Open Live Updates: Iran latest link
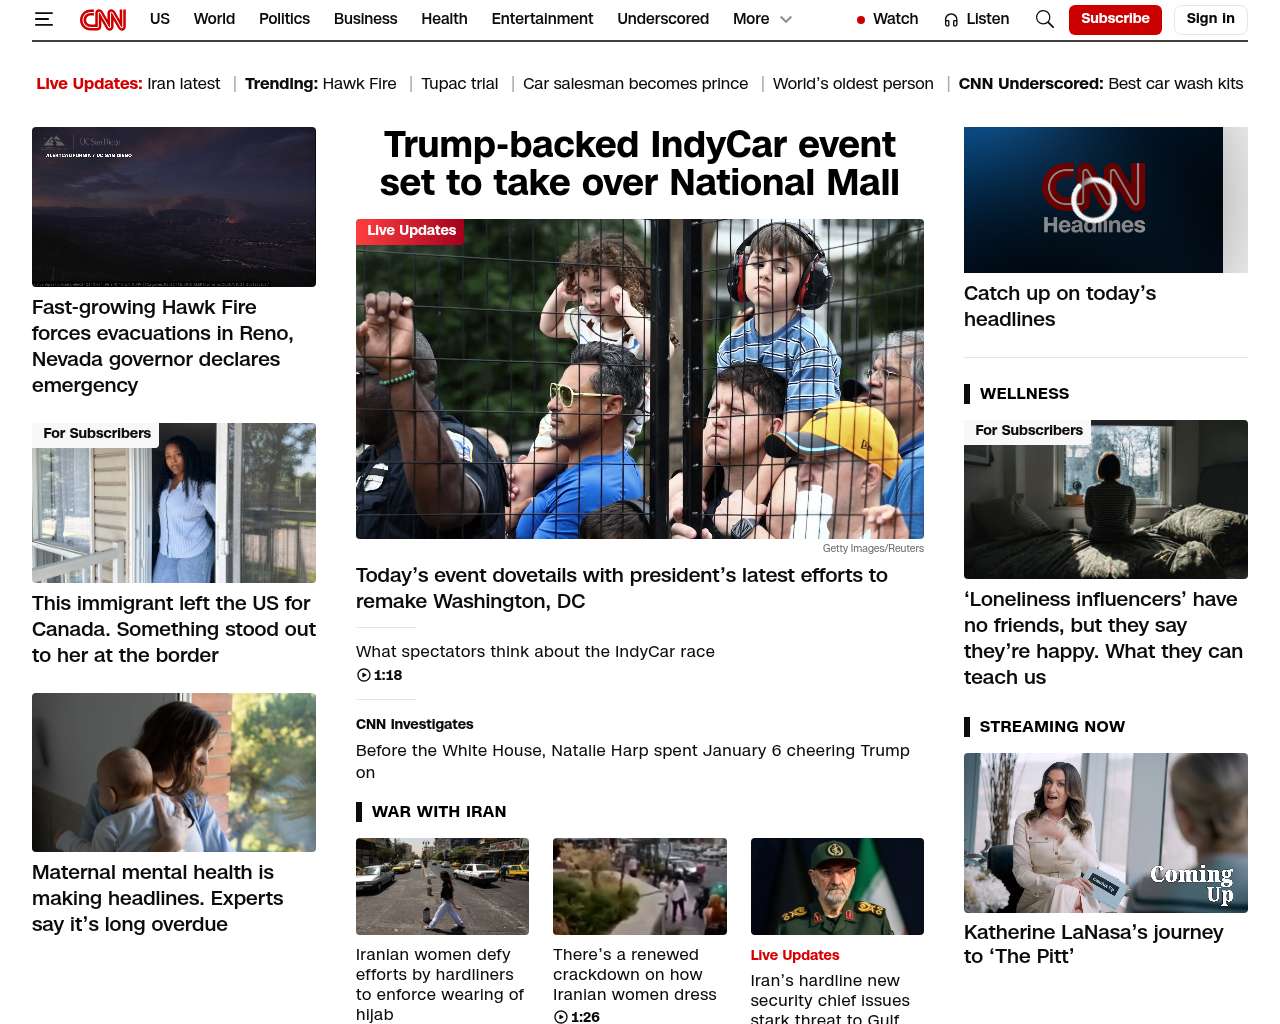The height and width of the screenshot is (1024, 1280). [x=128, y=84]
